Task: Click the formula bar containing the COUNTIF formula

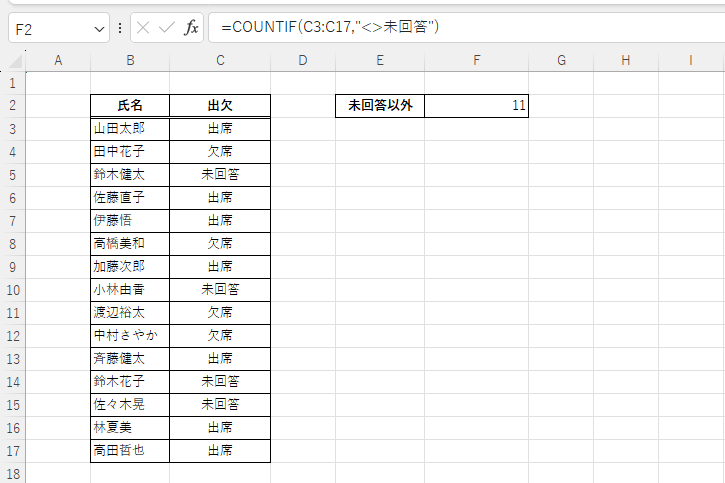Action: click(x=467, y=27)
